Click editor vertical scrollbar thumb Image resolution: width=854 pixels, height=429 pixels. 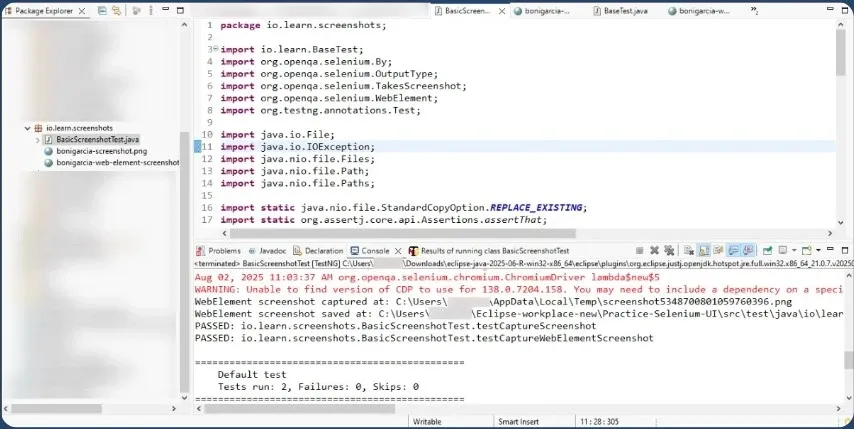840,53
